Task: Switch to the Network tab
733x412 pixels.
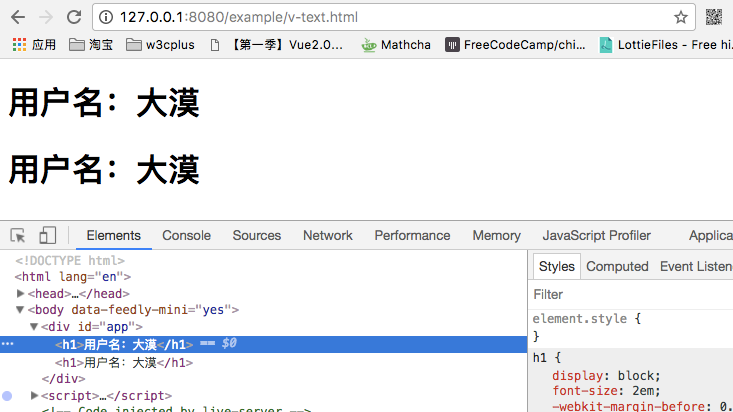Action: [328, 235]
